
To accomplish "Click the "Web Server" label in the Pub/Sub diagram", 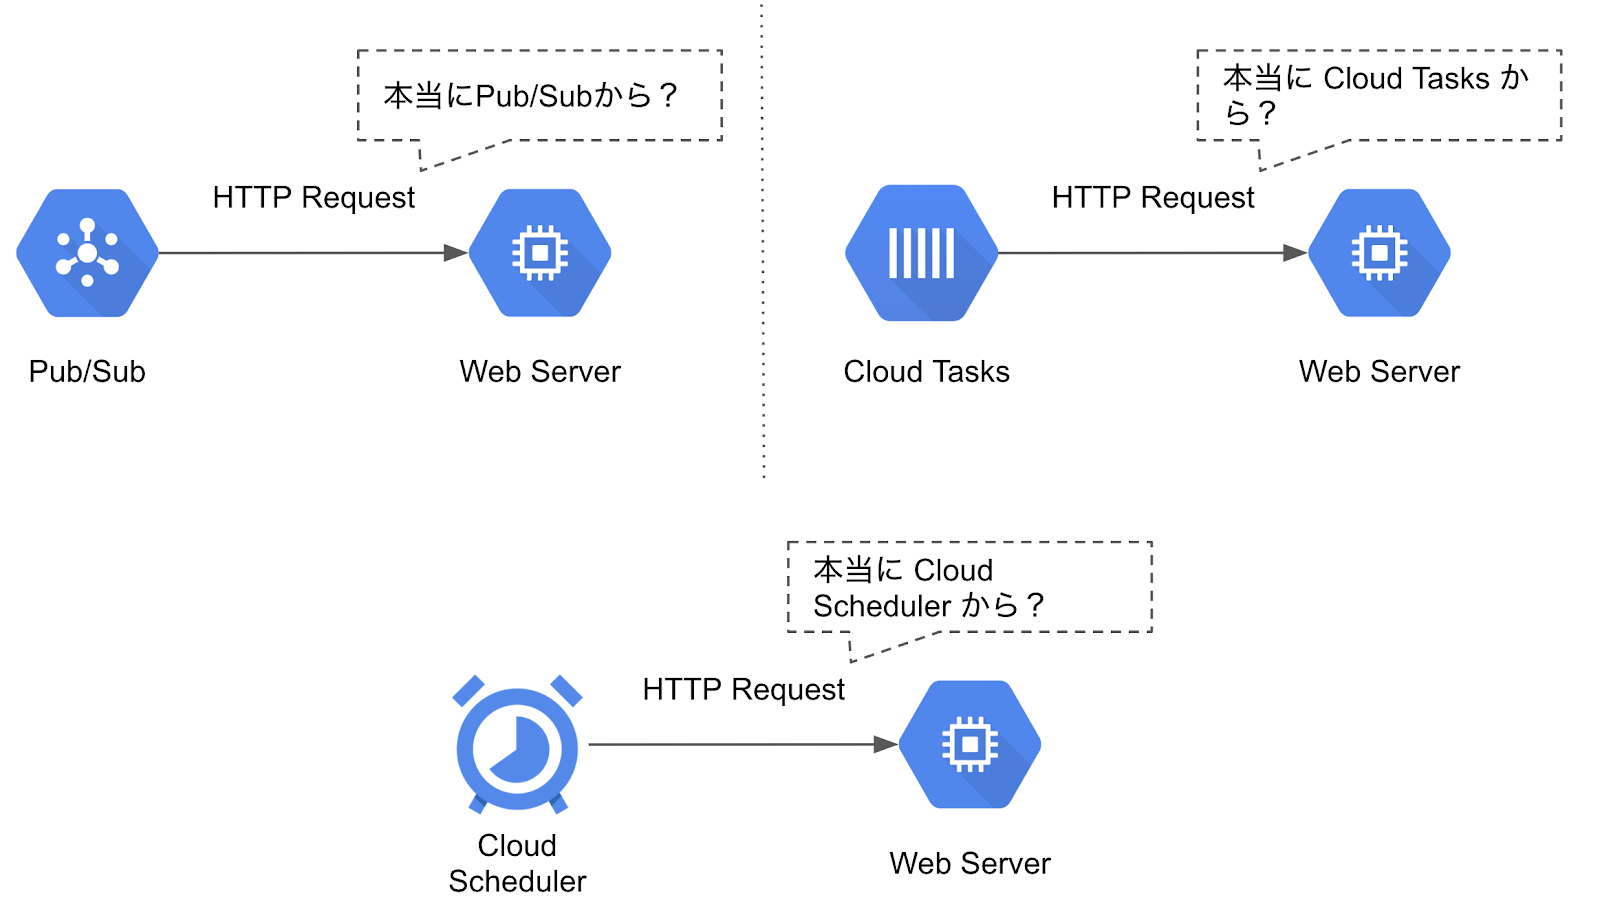I will [540, 372].
